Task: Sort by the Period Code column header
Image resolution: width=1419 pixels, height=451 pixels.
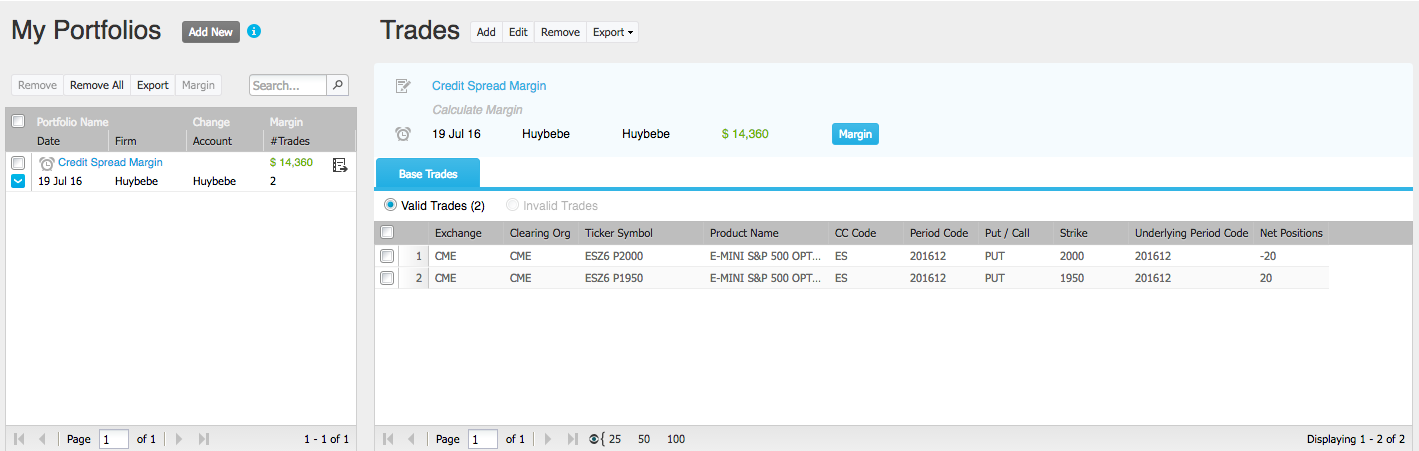Action: (941, 233)
